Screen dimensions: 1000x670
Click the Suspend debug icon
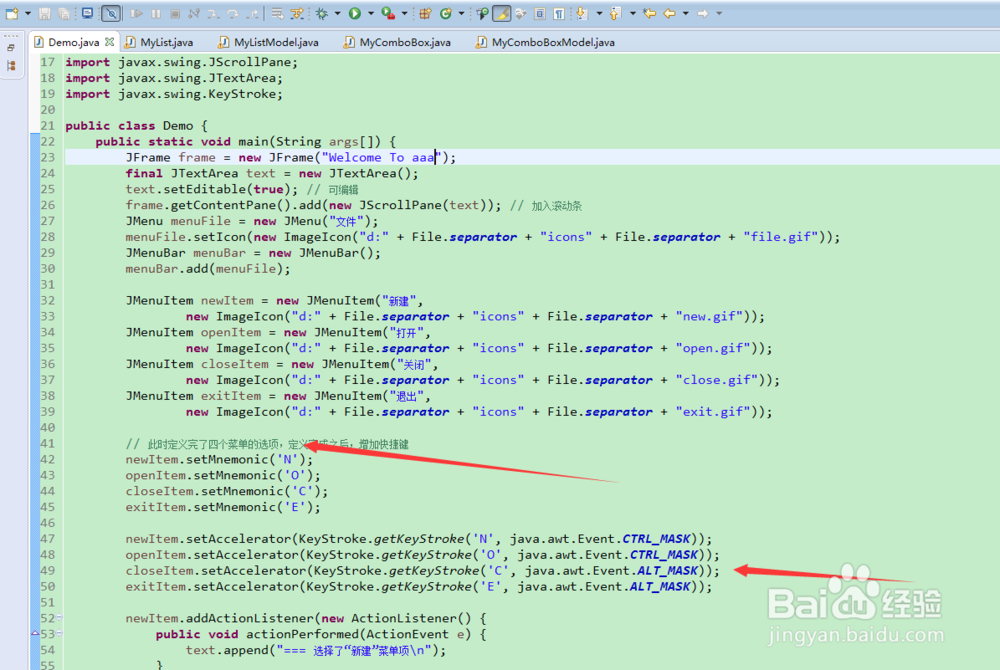click(x=156, y=13)
